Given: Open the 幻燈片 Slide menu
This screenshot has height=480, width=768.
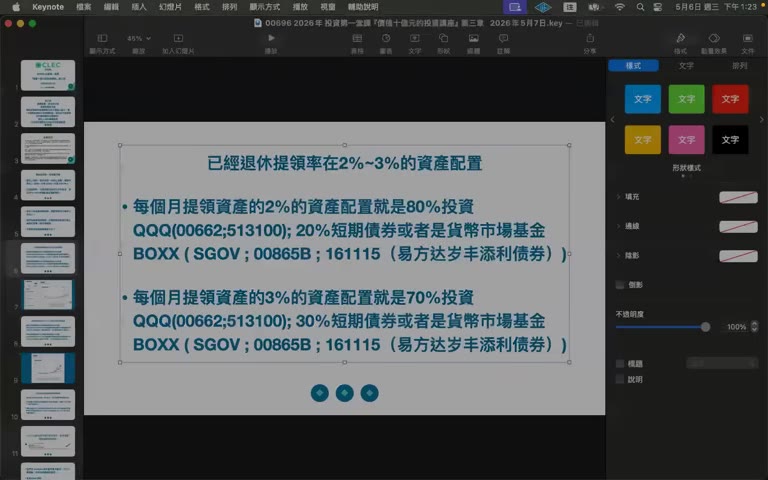Looking at the screenshot, I should 170,7.
